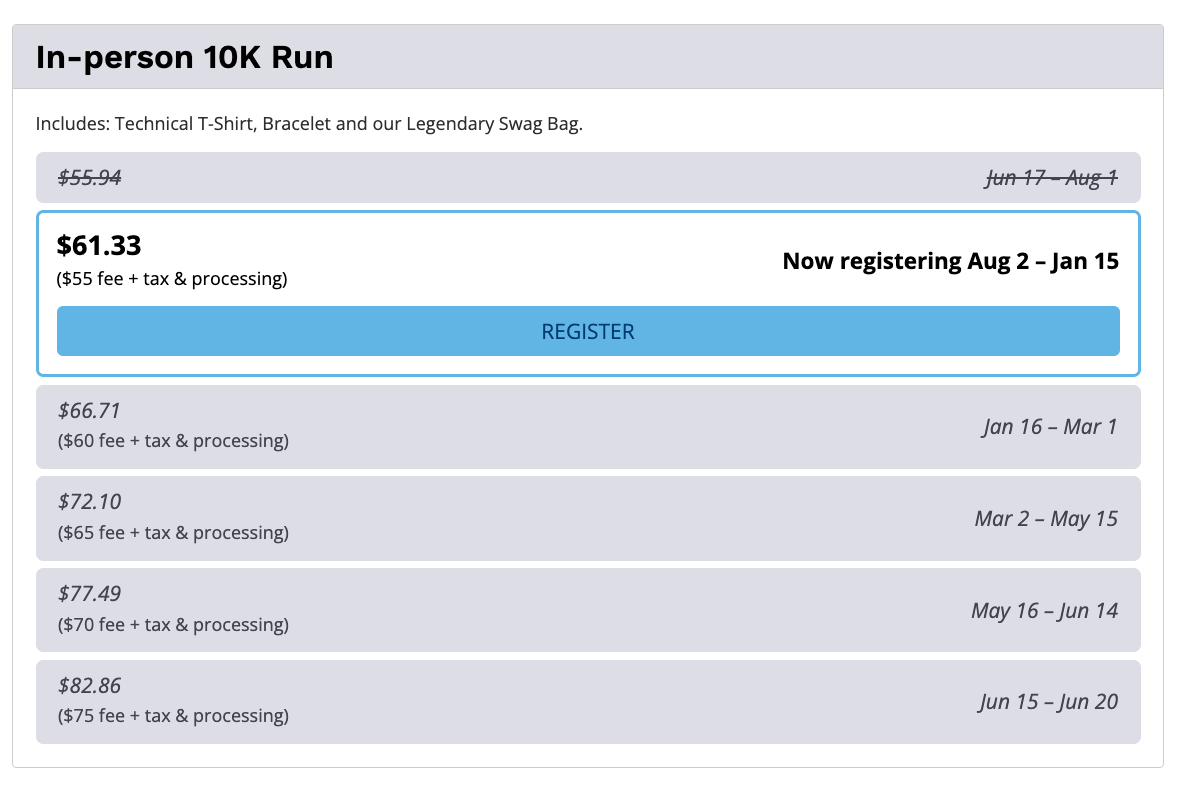Click the expired Jun 17 – Aug 1 date
This screenshot has width=1181, height=790.
[1051, 178]
